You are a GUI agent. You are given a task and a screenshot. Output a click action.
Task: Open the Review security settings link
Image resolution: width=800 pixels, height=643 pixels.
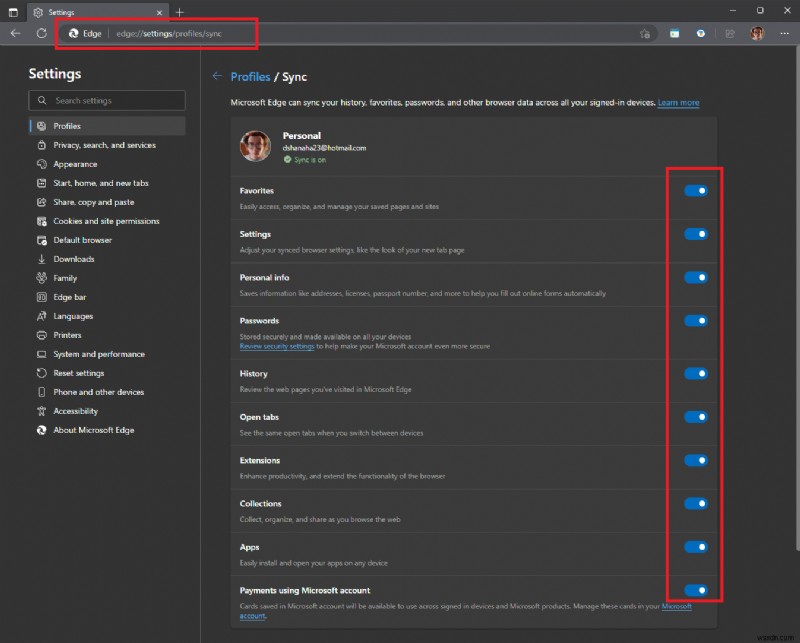(273, 346)
